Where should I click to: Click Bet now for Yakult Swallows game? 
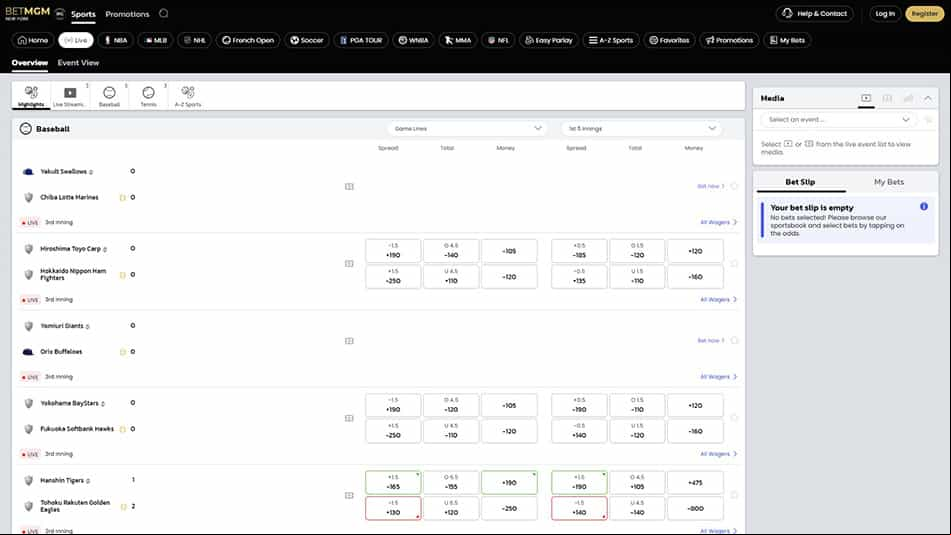710,186
